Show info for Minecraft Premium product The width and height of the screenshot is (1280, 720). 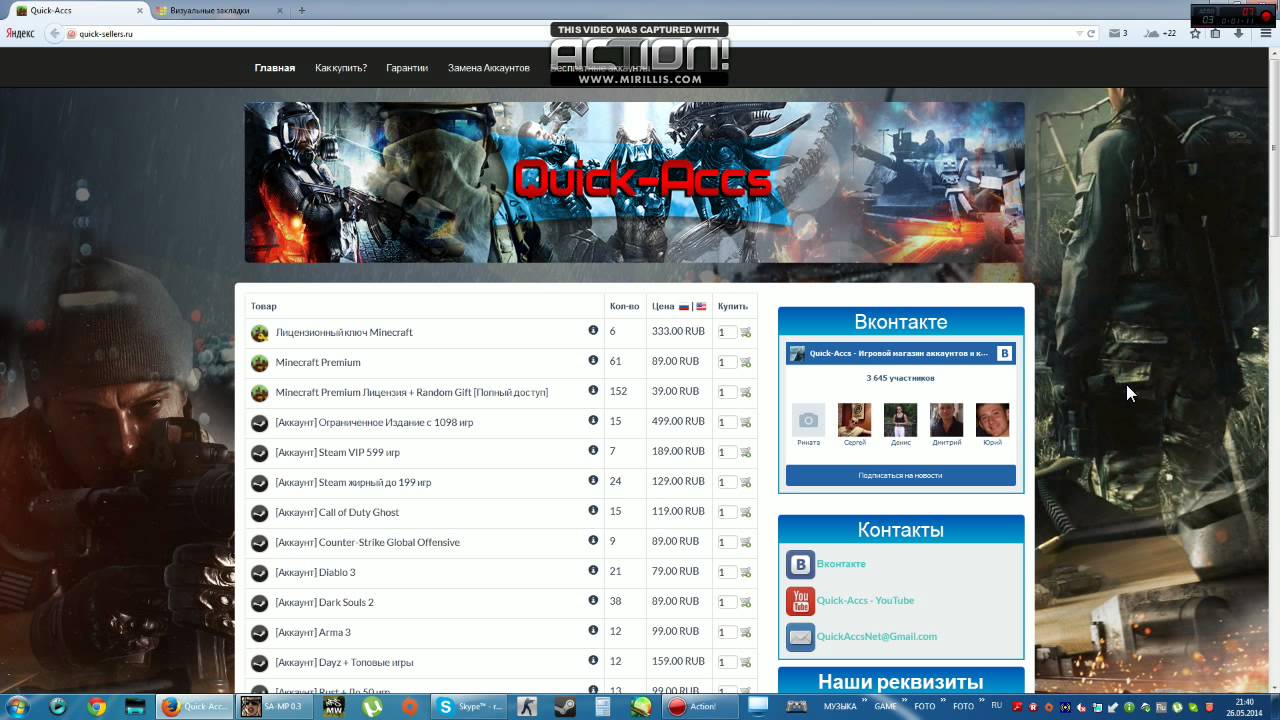pos(593,360)
